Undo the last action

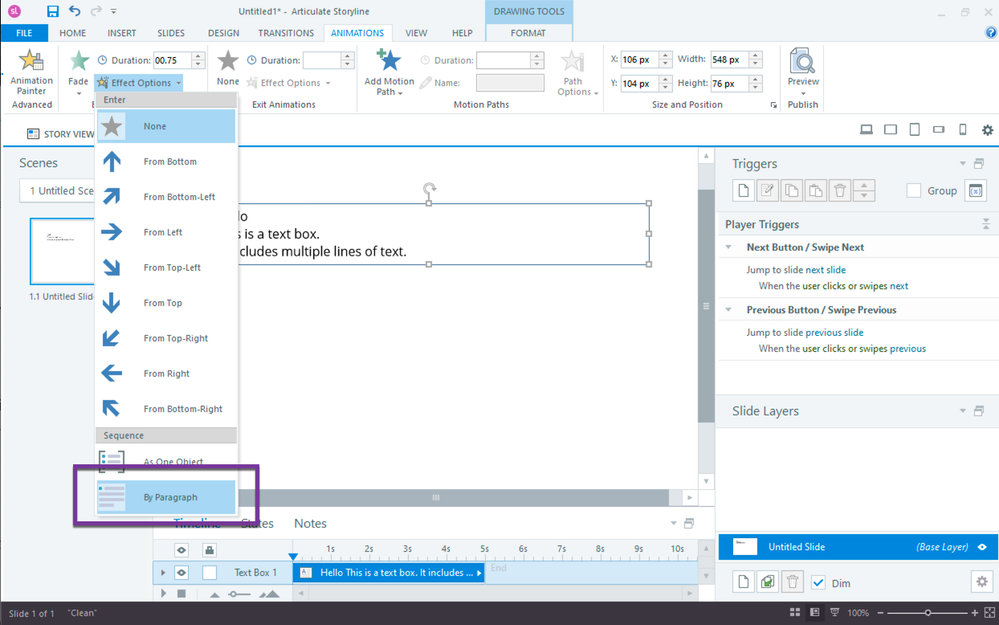click(75, 11)
